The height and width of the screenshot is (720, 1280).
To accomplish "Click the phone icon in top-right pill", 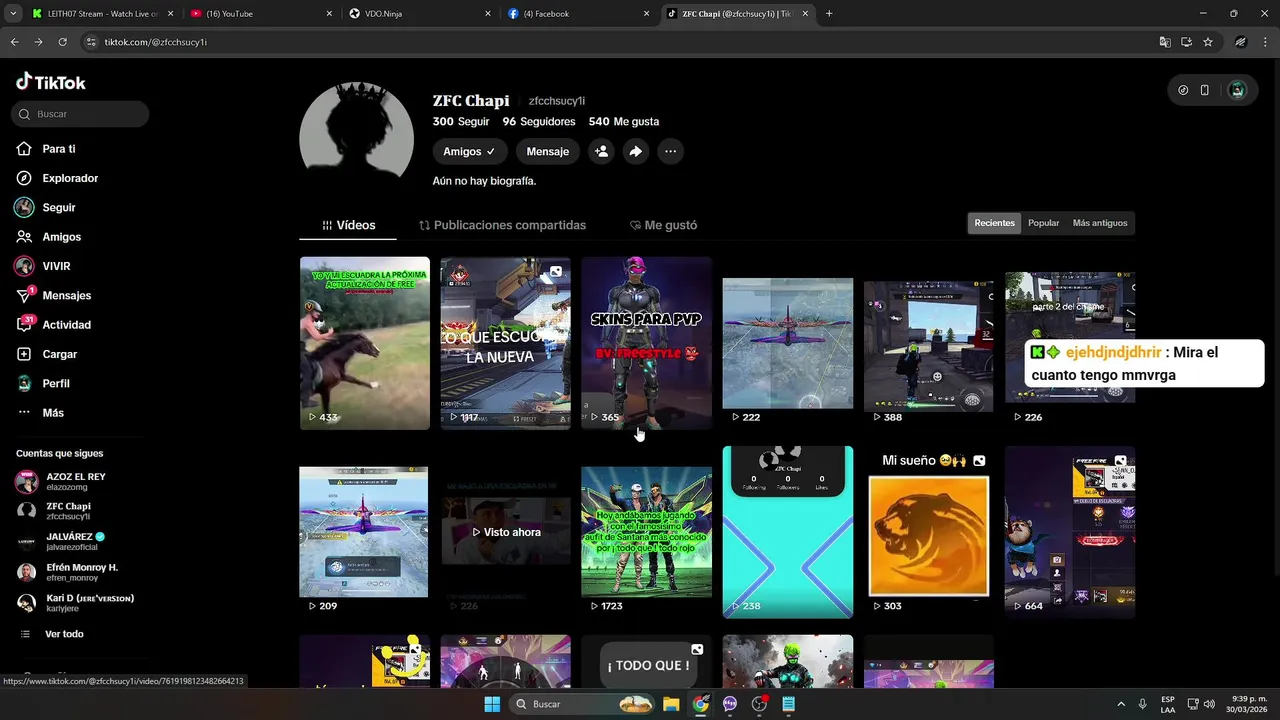I will 1205,90.
